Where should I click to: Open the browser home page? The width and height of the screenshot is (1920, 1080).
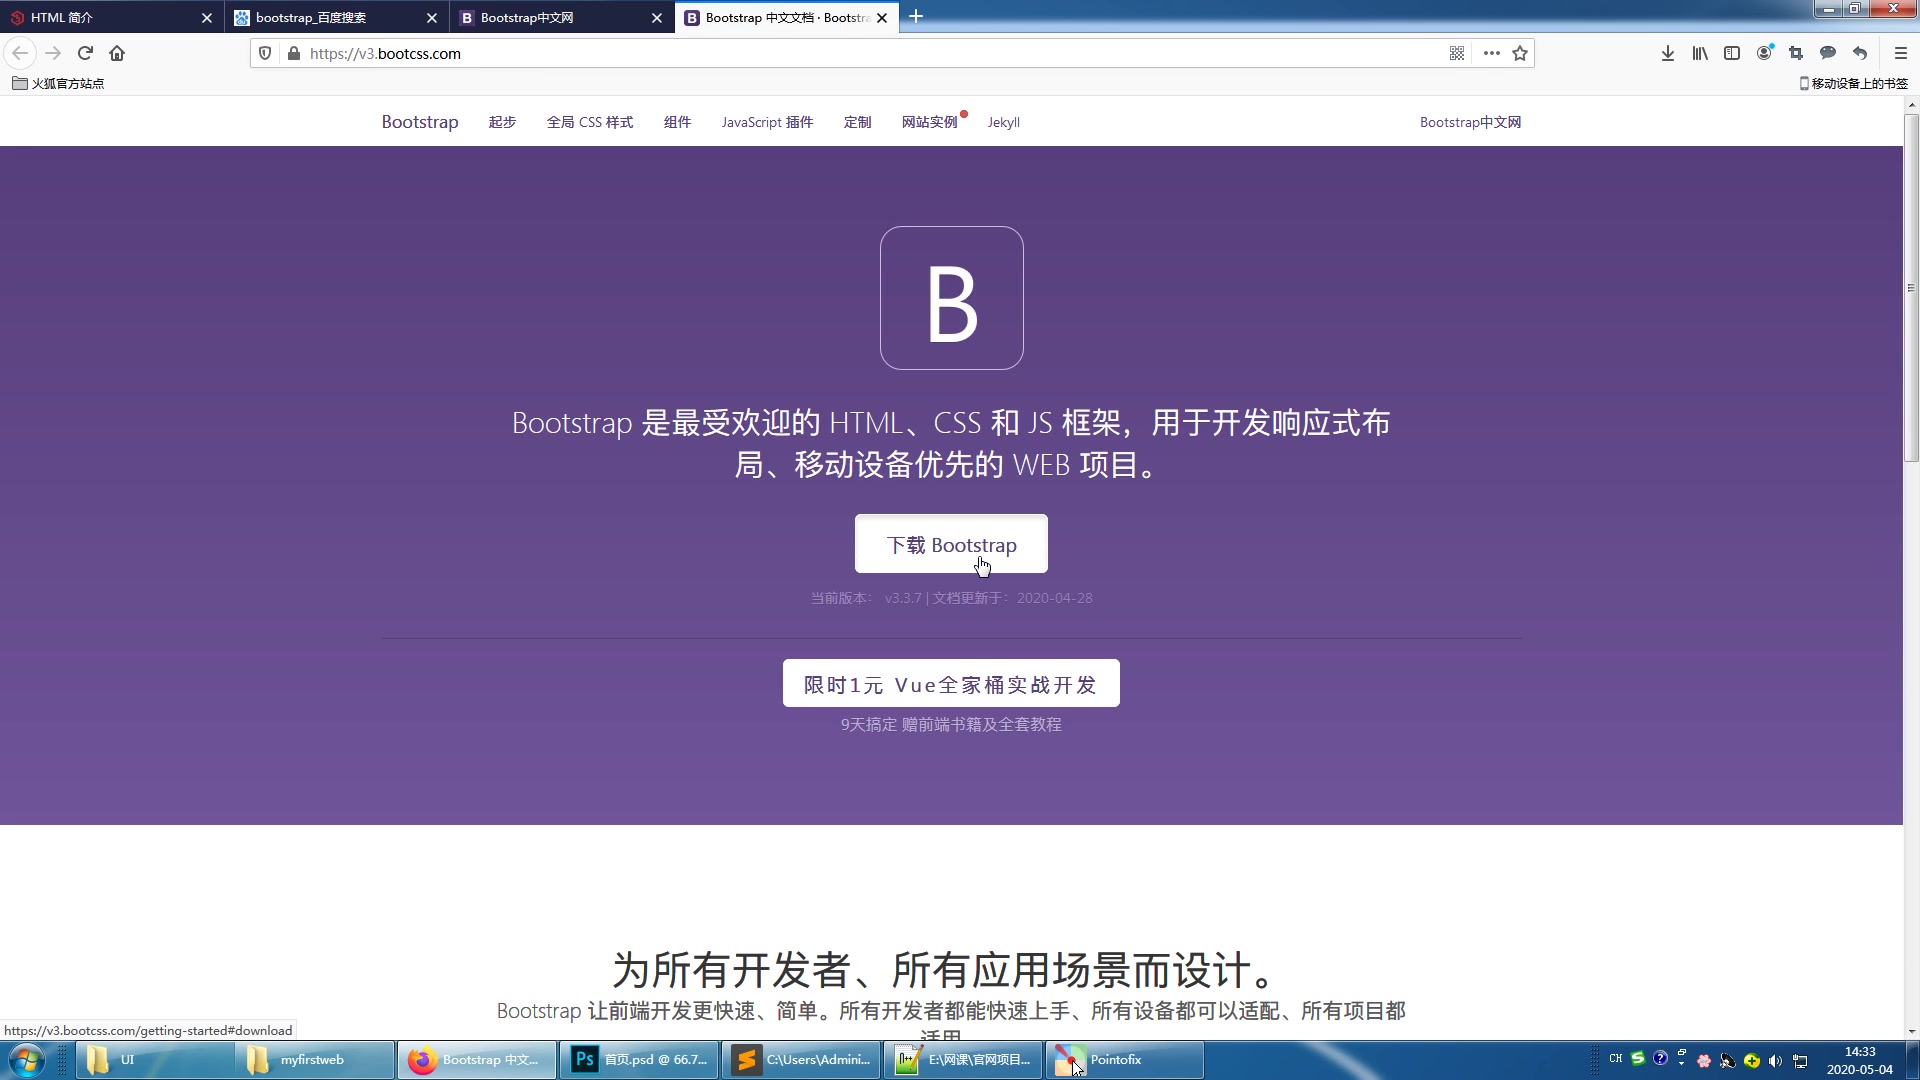pyautogui.click(x=117, y=53)
